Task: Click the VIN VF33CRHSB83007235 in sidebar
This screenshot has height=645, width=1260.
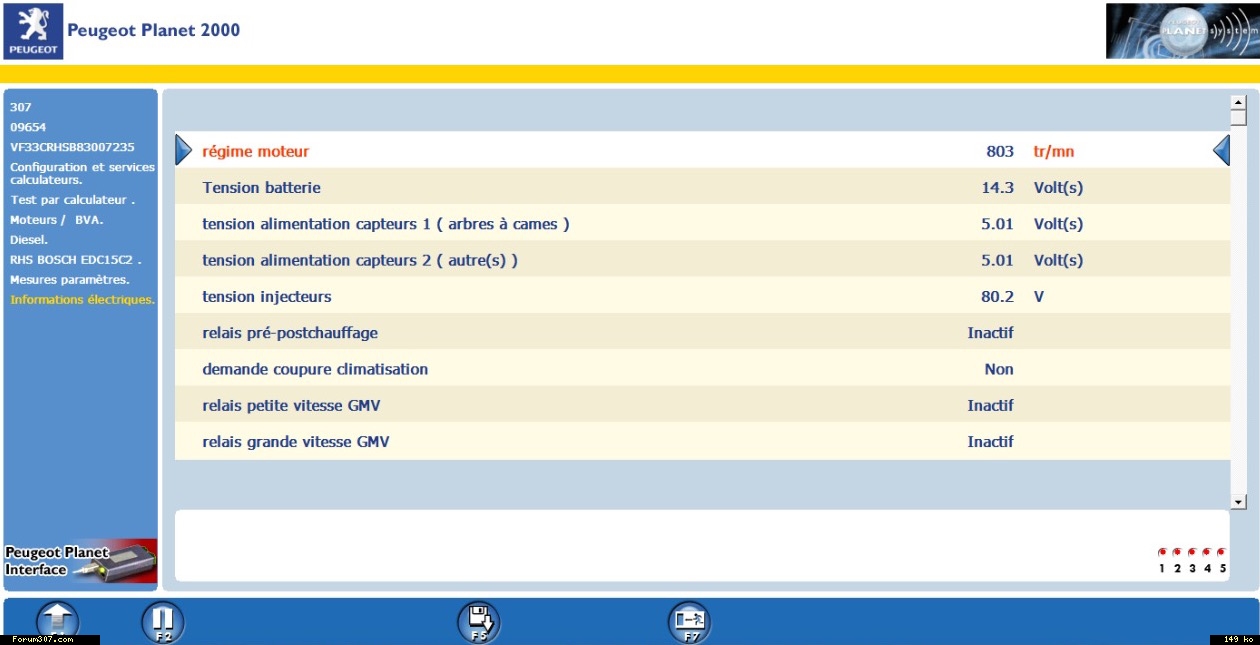Action: 72,147
